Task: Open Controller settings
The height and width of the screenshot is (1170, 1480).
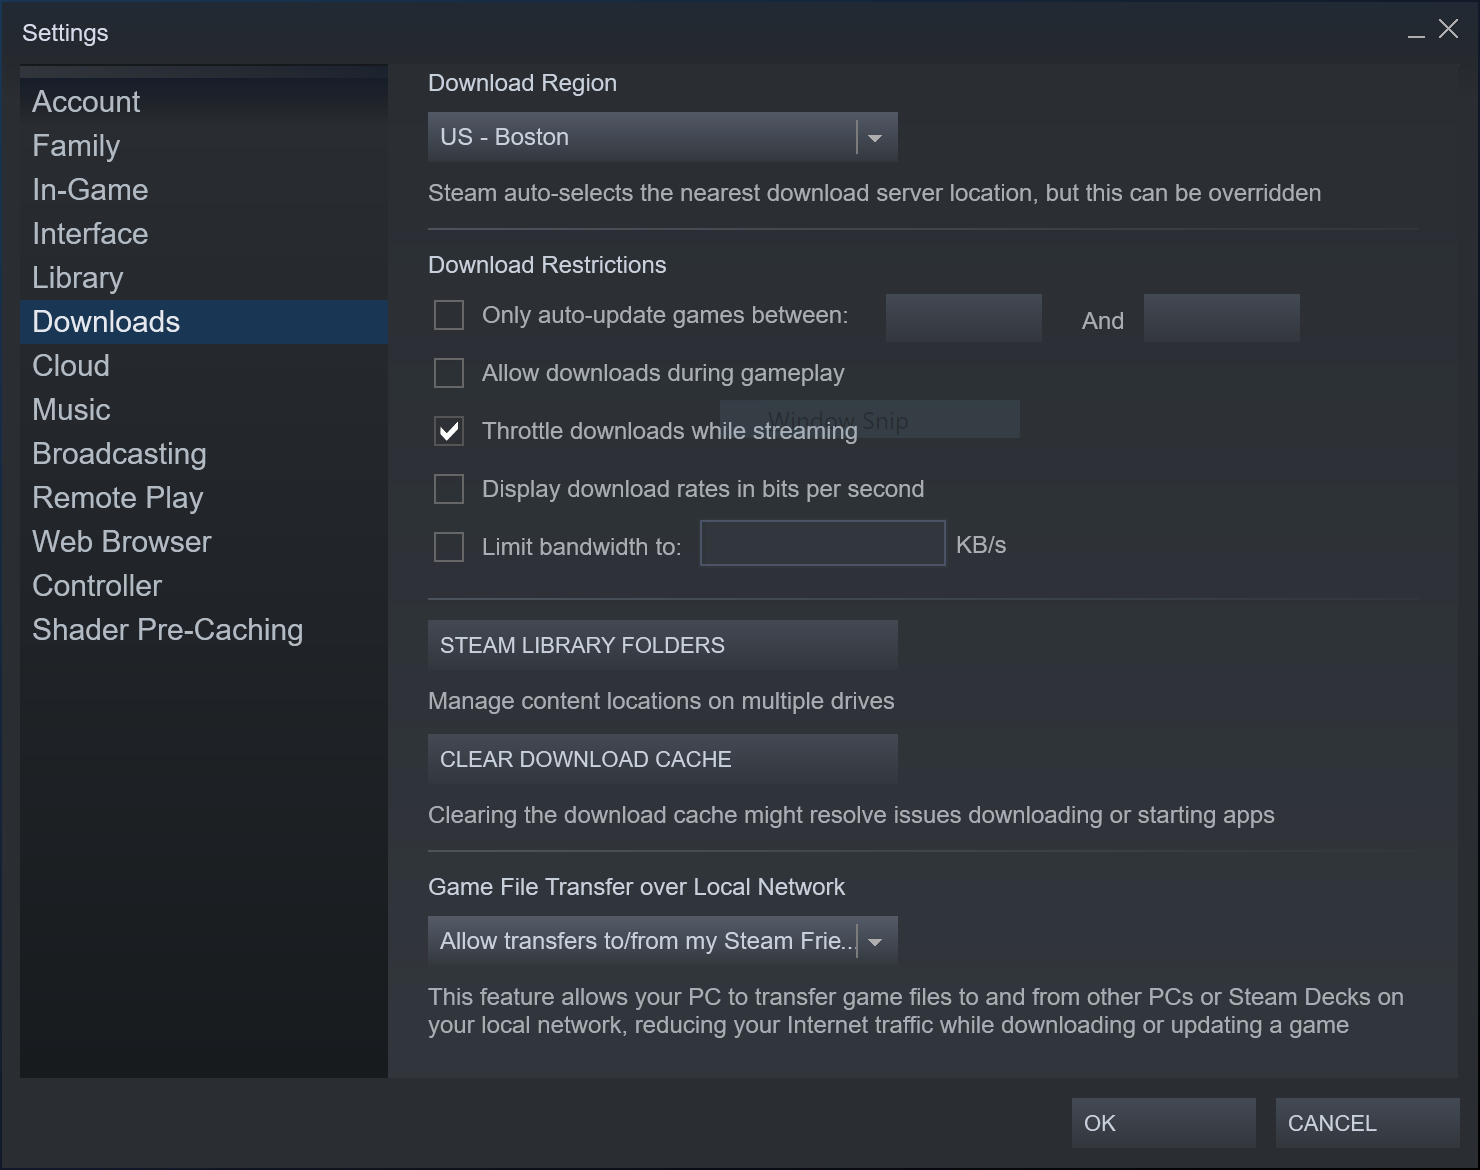Action: [203, 586]
